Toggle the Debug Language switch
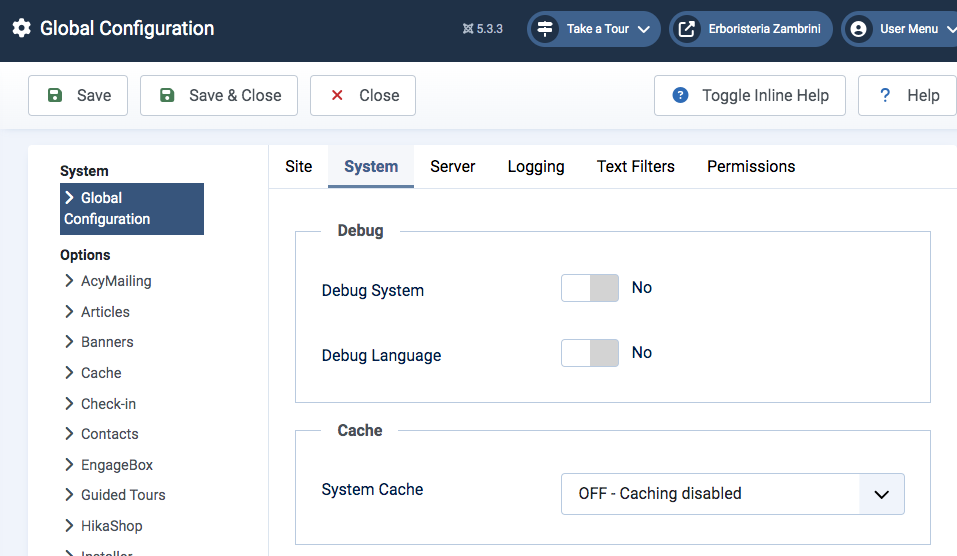 click(590, 353)
